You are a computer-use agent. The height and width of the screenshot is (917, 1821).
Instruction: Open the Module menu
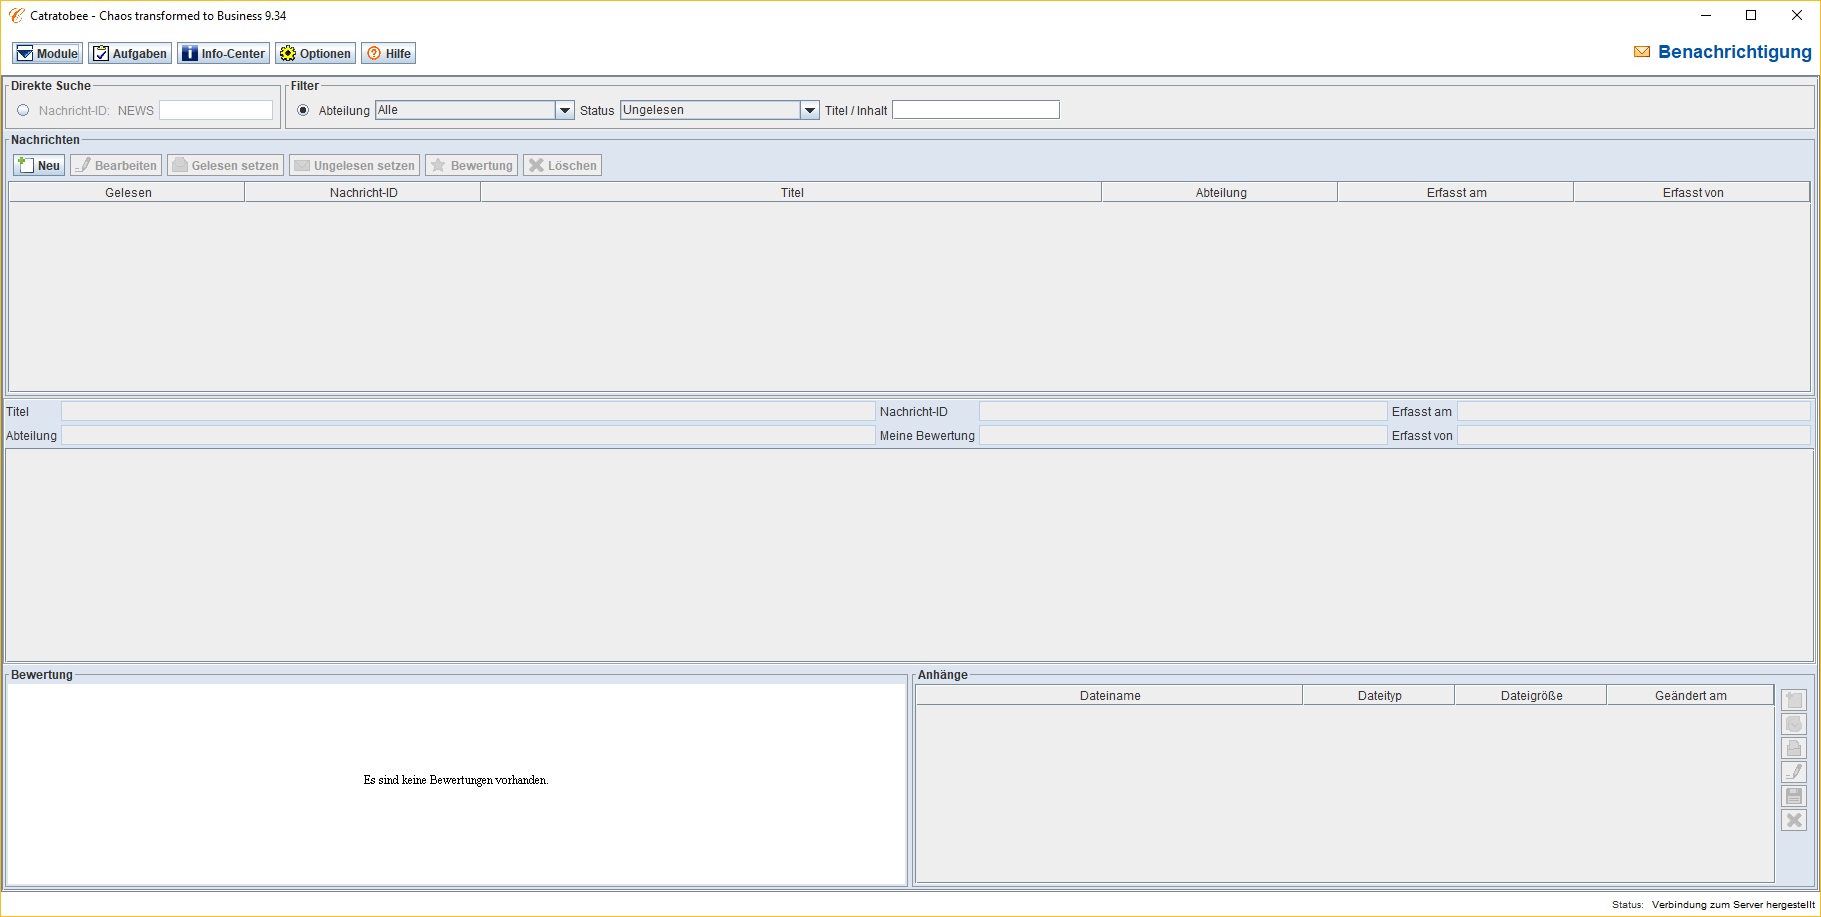point(47,54)
